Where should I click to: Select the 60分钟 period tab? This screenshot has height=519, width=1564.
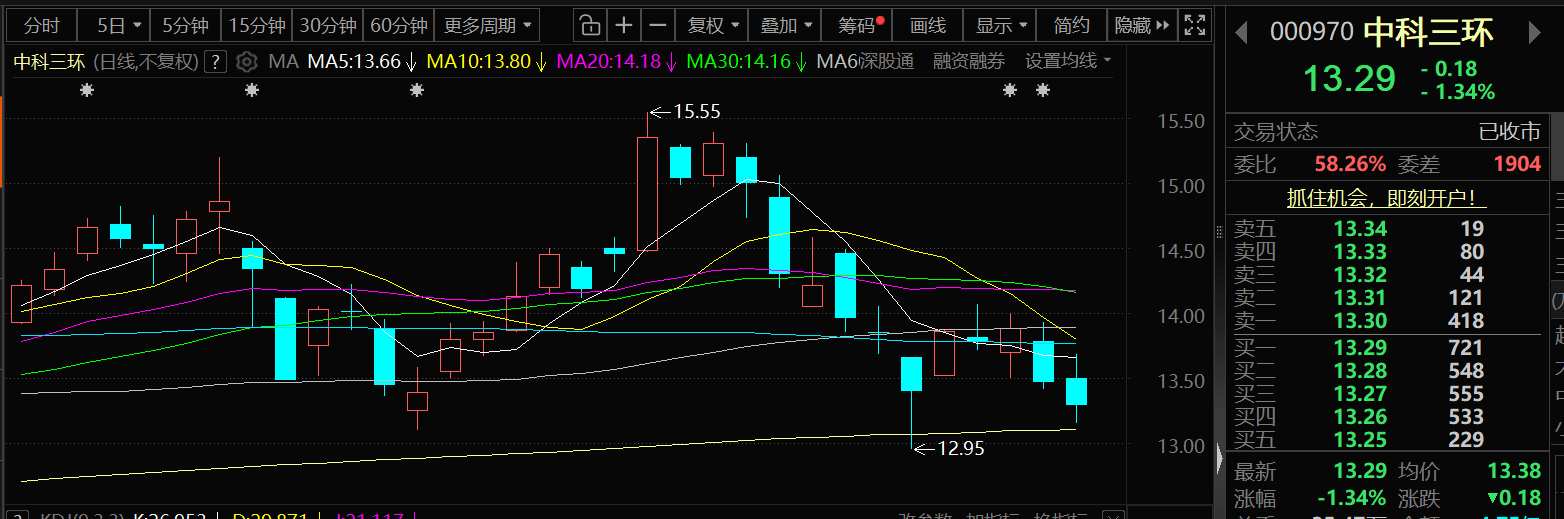398,26
